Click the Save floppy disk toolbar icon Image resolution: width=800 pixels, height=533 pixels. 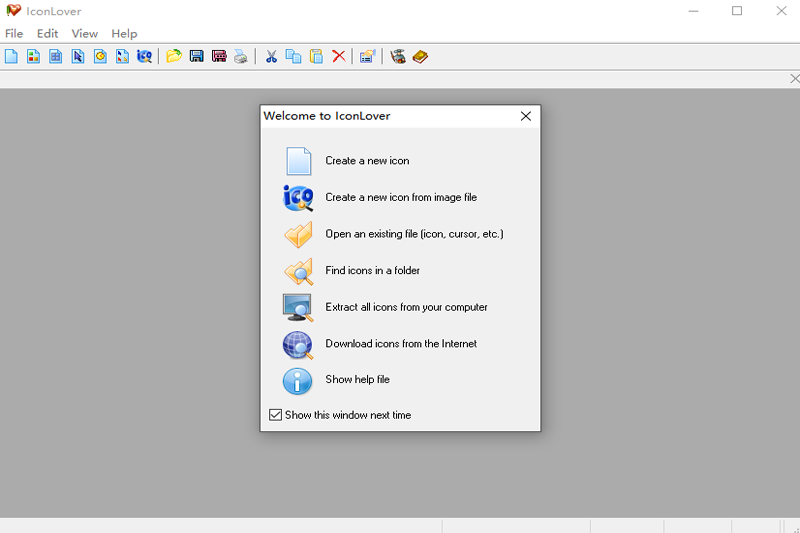coord(196,57)
